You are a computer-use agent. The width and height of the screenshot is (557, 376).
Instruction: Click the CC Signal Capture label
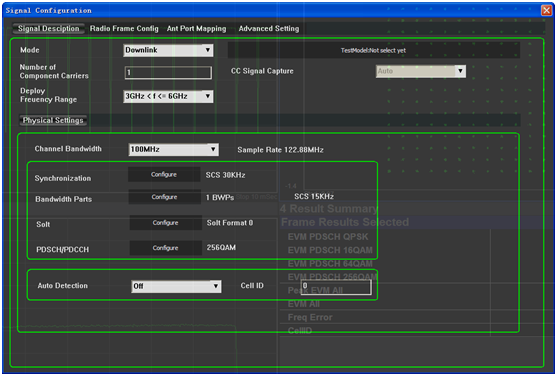[262, 71]
